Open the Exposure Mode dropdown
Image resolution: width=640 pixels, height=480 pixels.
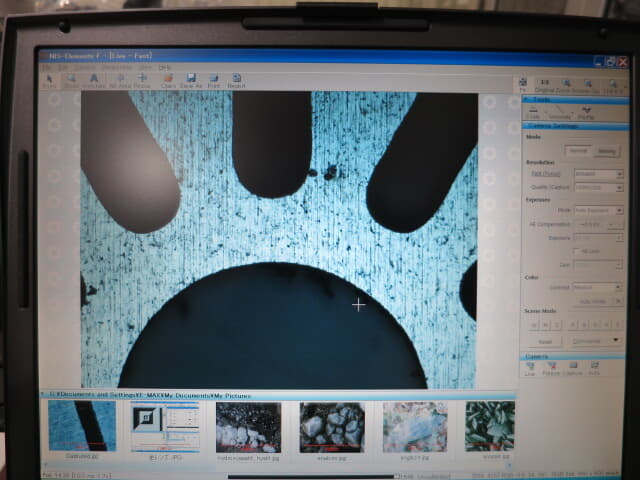click(x=598, y=211)
